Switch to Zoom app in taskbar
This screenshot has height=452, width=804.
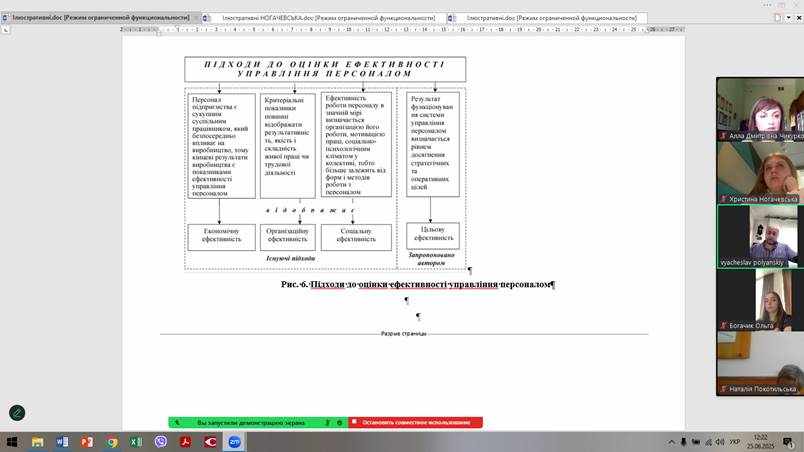click(x=234, y=441)
